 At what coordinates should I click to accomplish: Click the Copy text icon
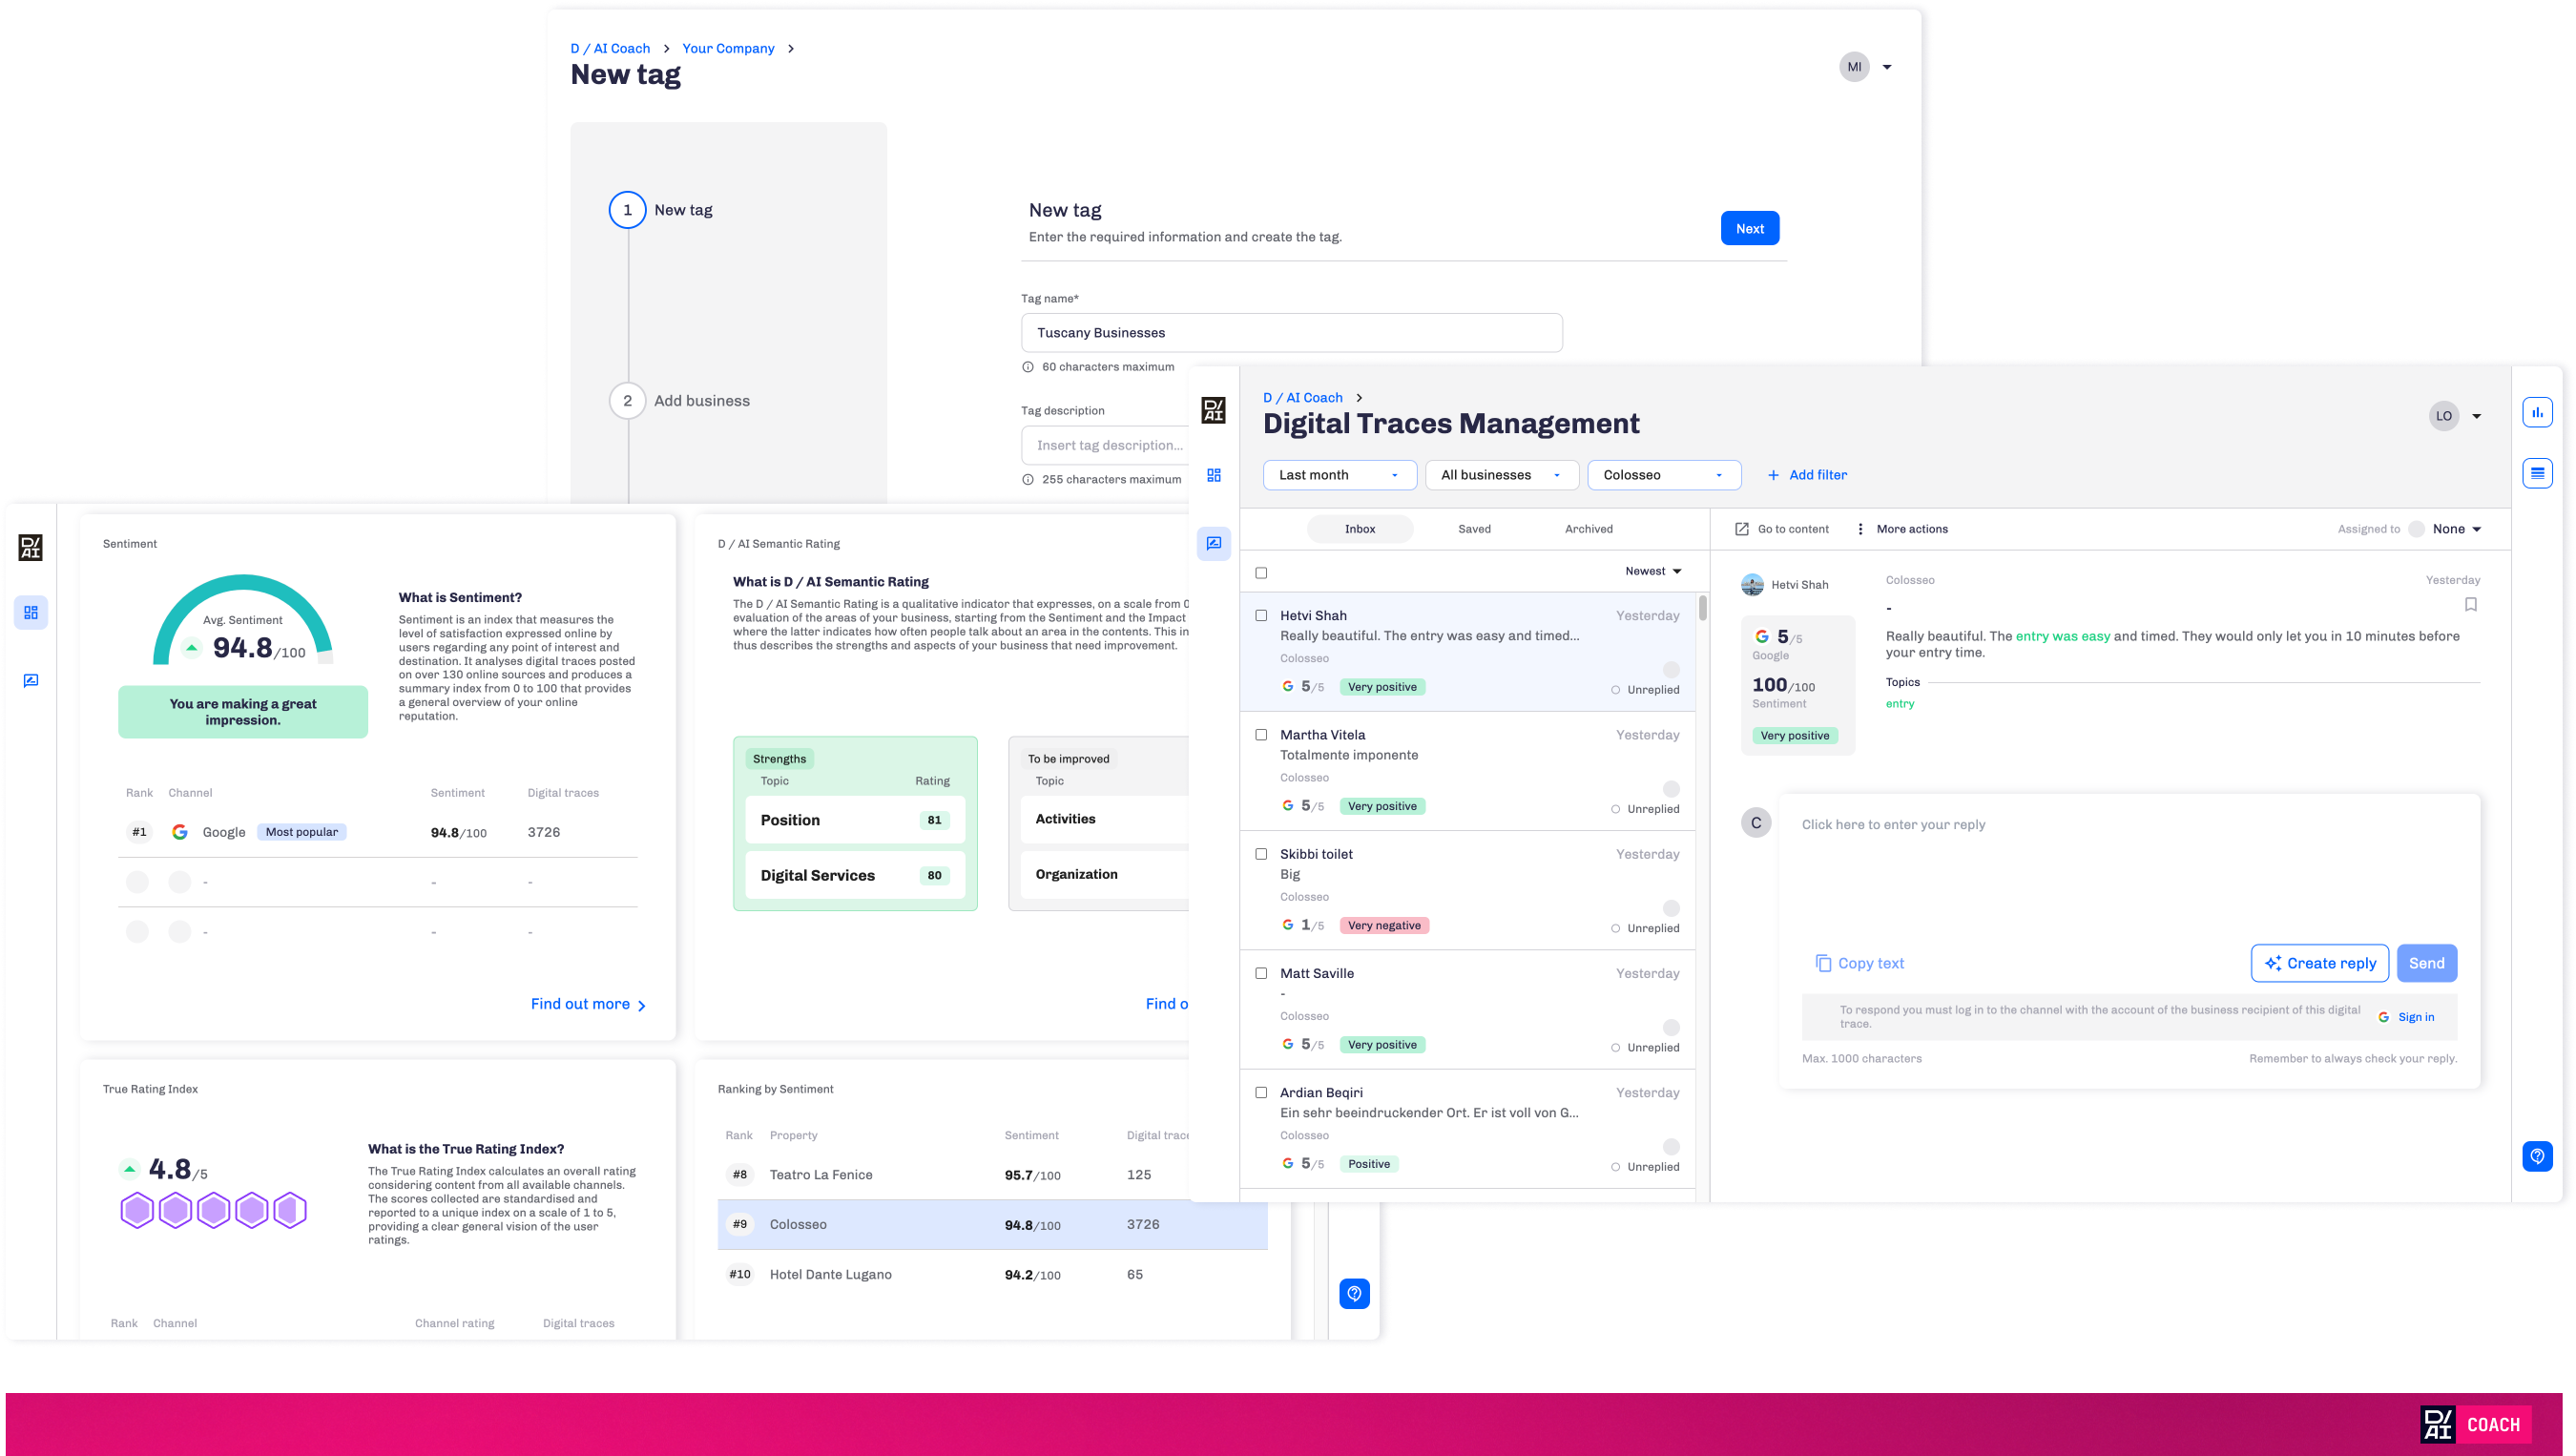(x=1823, y=963)
